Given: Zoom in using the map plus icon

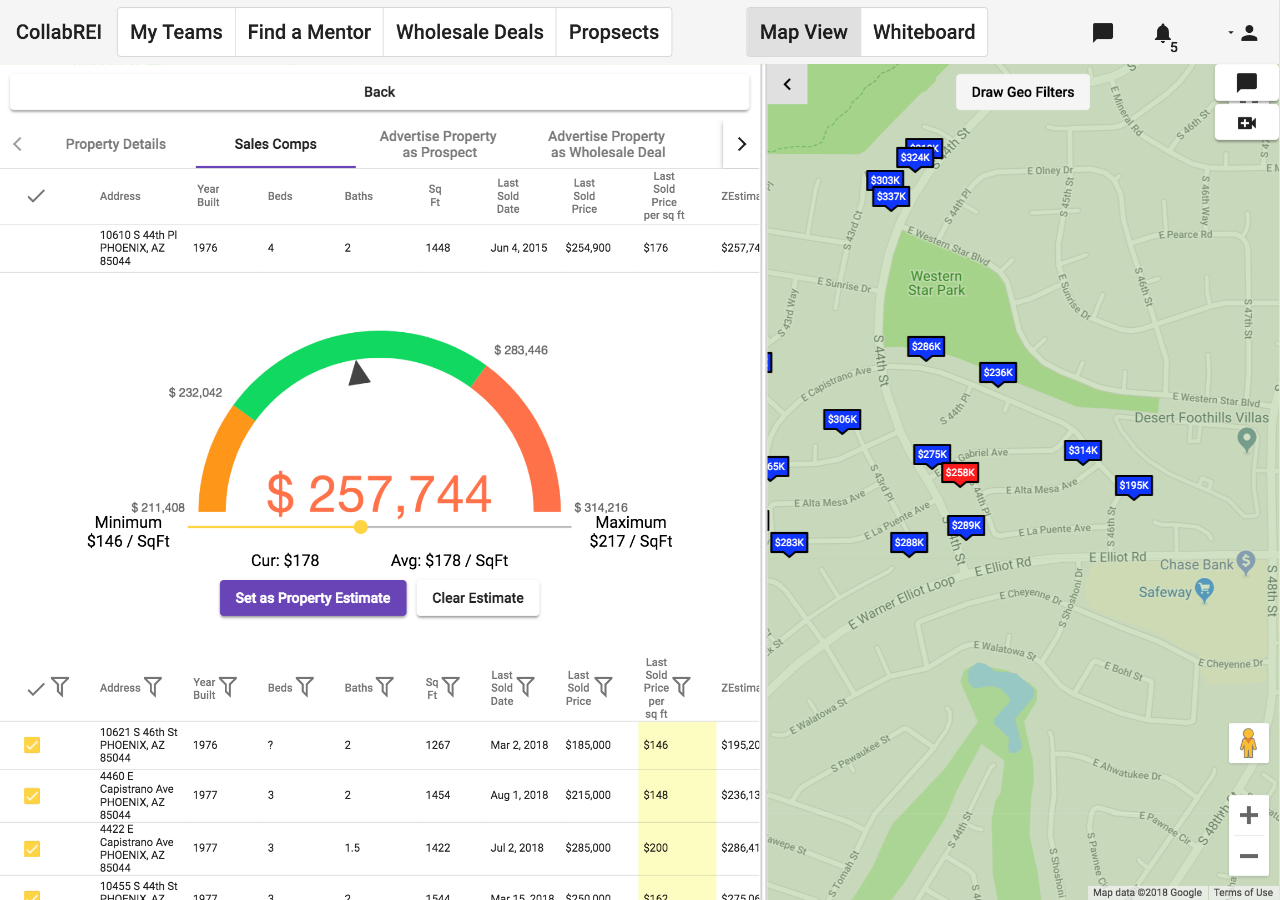Looking at the screenshot, I should (x=1249, y=815).
